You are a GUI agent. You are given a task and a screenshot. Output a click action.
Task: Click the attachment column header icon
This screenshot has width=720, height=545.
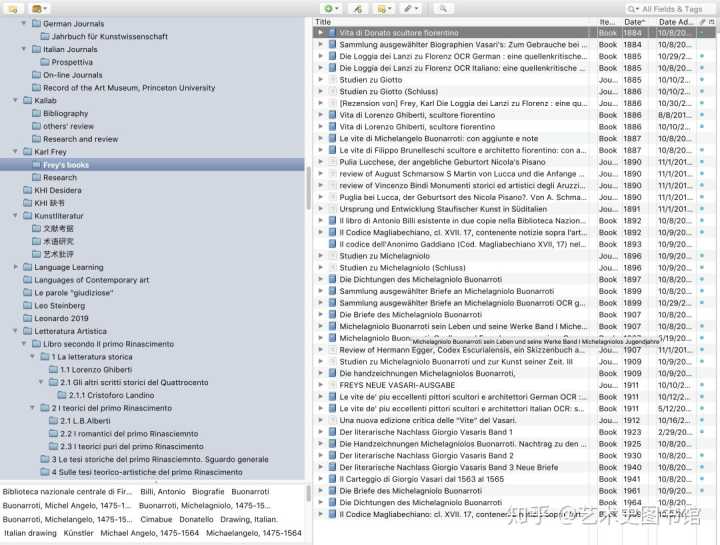click(x=702, y=22)
